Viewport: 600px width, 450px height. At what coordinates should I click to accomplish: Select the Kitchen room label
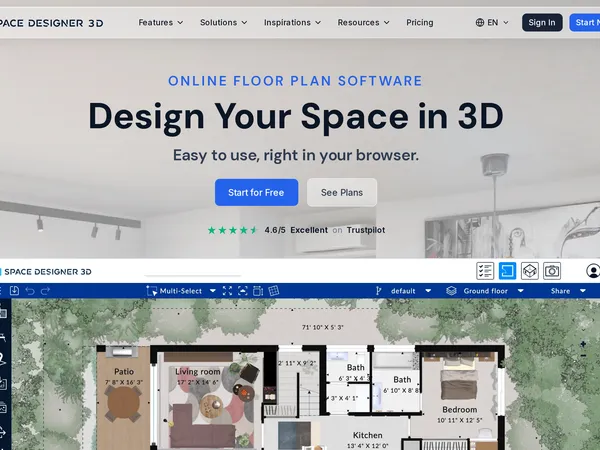tap(367, 435)
